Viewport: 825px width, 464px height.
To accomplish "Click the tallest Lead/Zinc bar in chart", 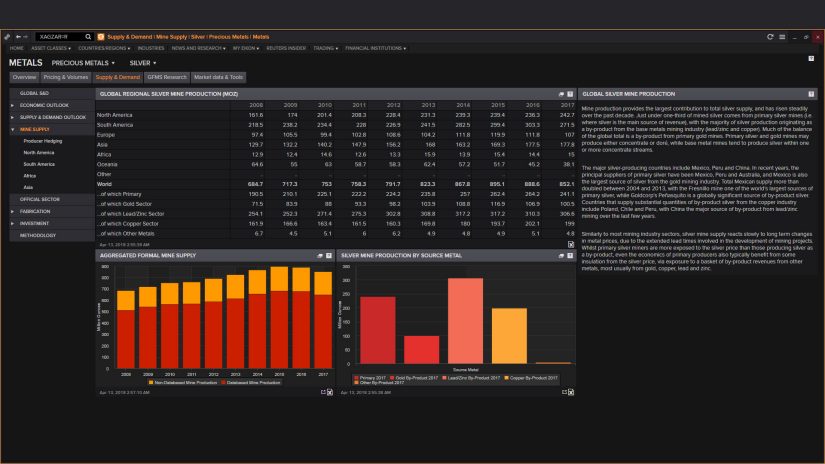I will [x=465, y=321].
